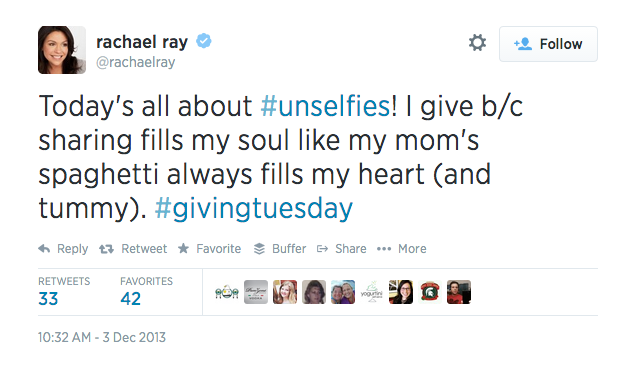View the 33 retweets count

click(48, 299)
